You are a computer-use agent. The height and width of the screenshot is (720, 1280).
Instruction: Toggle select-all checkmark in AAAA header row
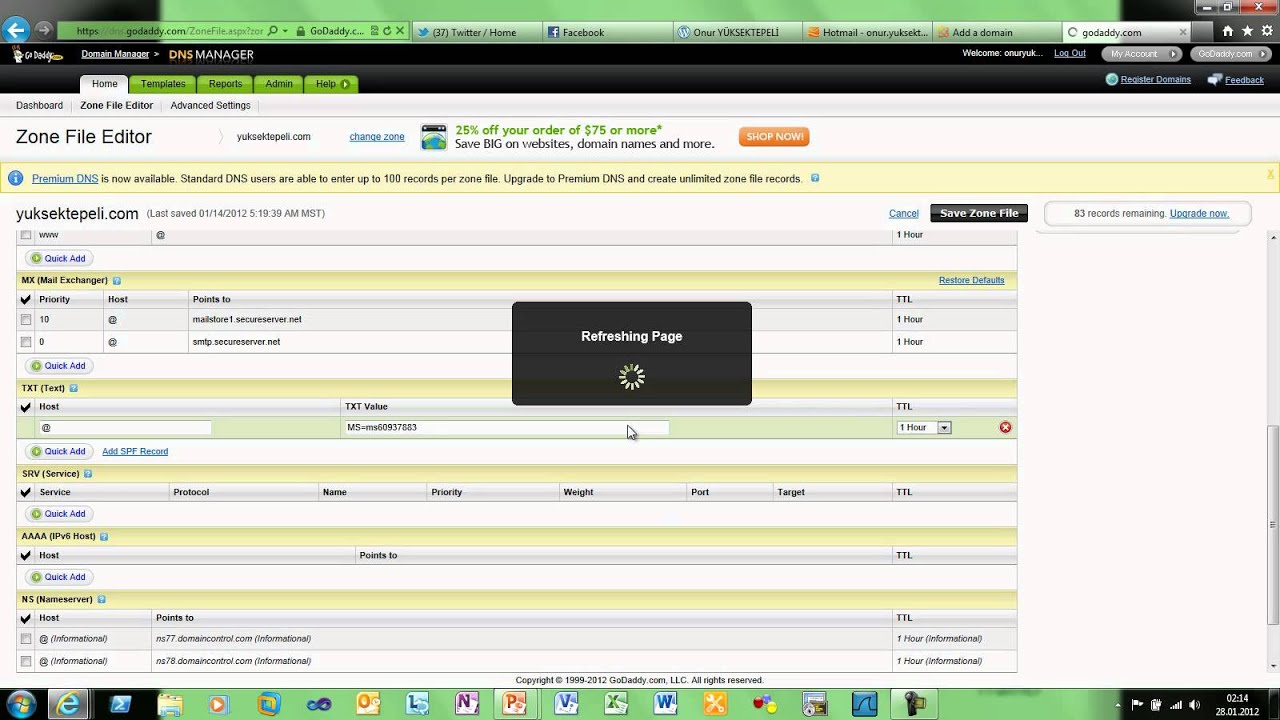click(26, 556)
